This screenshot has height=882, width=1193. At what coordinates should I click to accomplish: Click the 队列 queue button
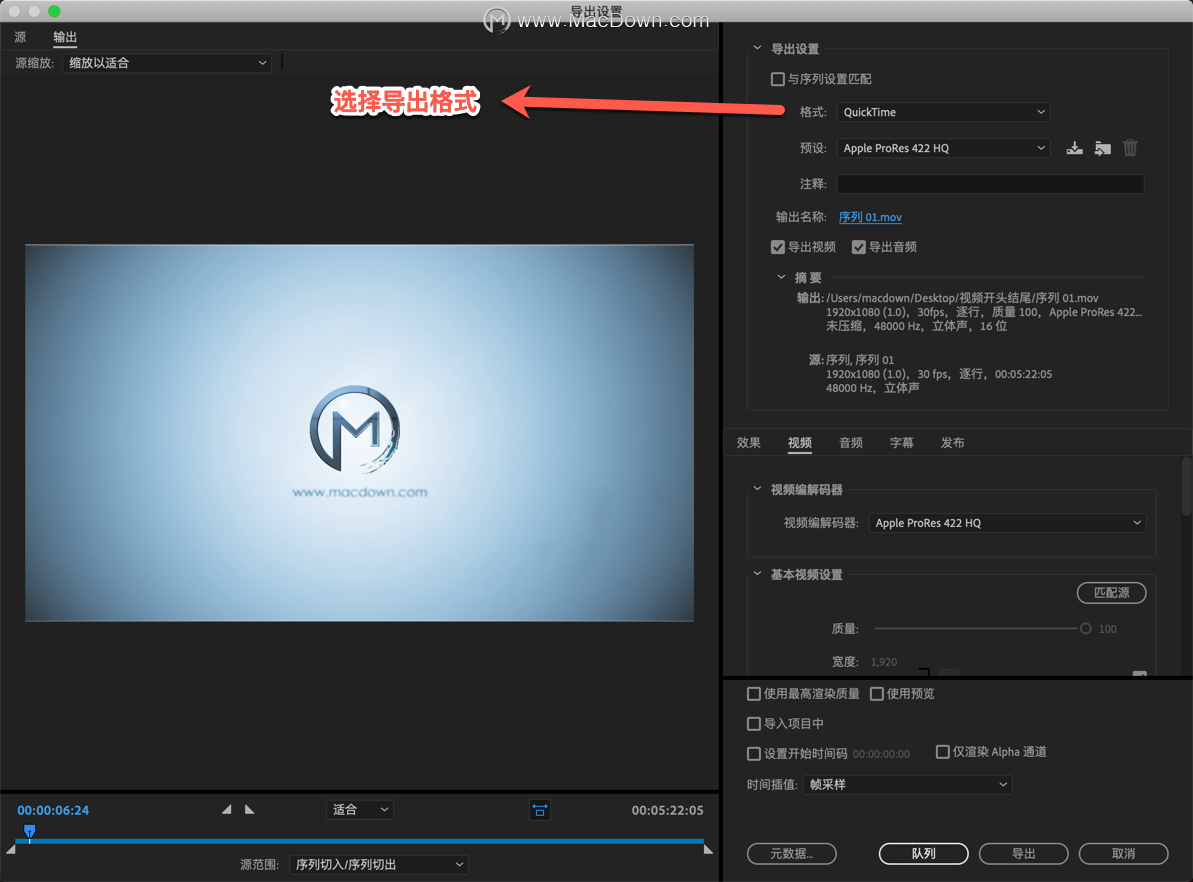(924, 854)
